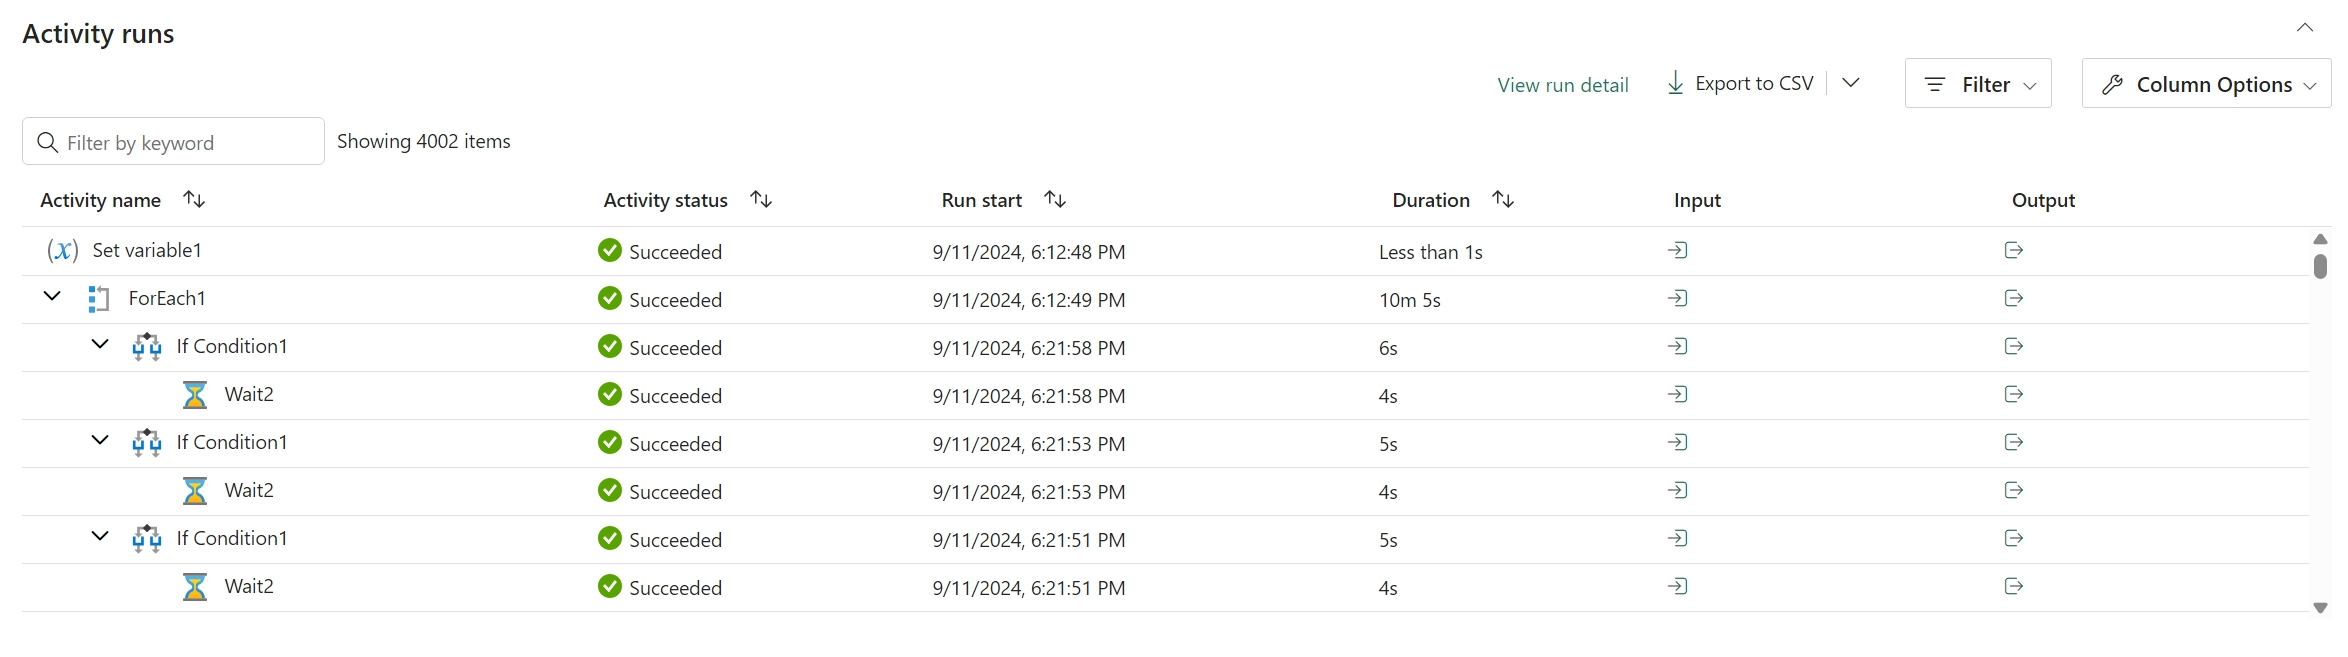Screen dimensions: 2348x657
Task: Open input details for Set variable1 row
Action: (1678, 250)
